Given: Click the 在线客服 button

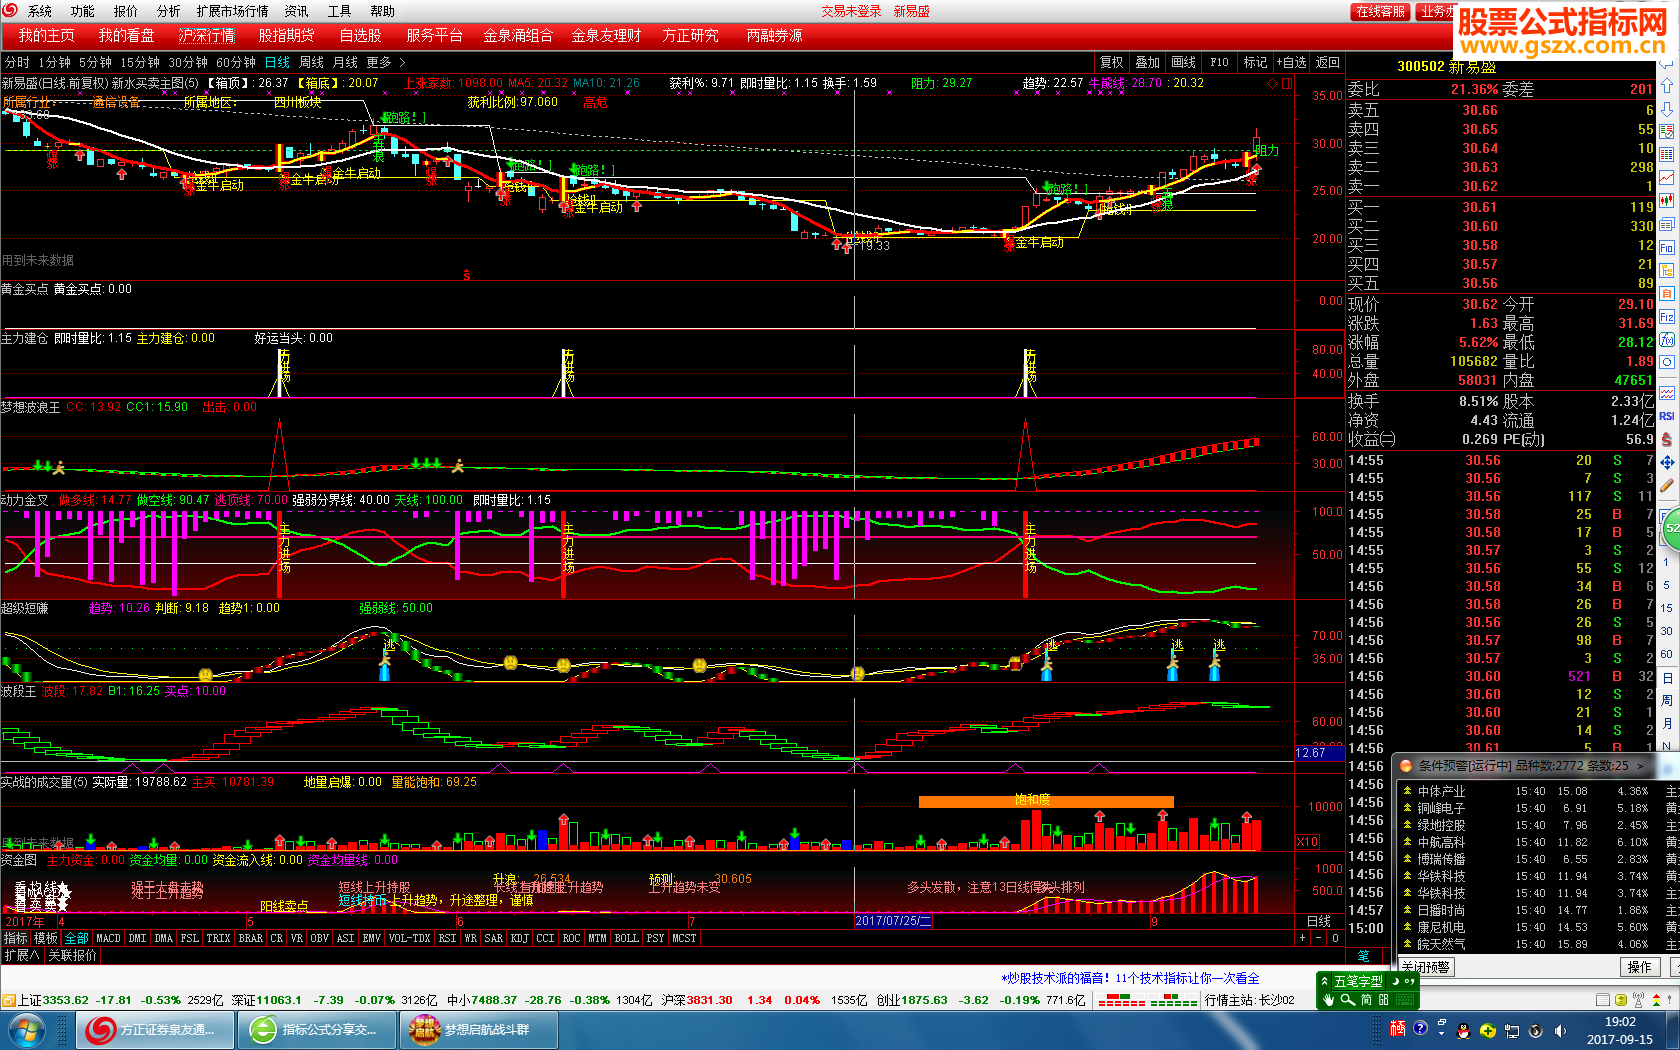Looking at the screenshot, I should pyautogui.click(x=1380, y=11).
